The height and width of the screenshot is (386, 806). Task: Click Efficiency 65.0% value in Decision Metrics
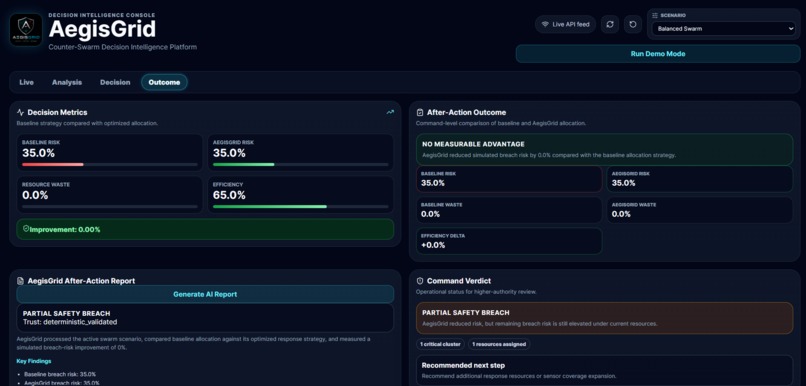[x=229, y=195]
